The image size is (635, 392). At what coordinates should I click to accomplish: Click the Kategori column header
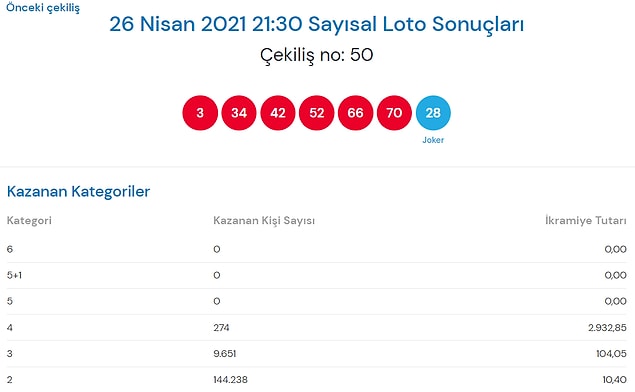(x=29, y=221)
